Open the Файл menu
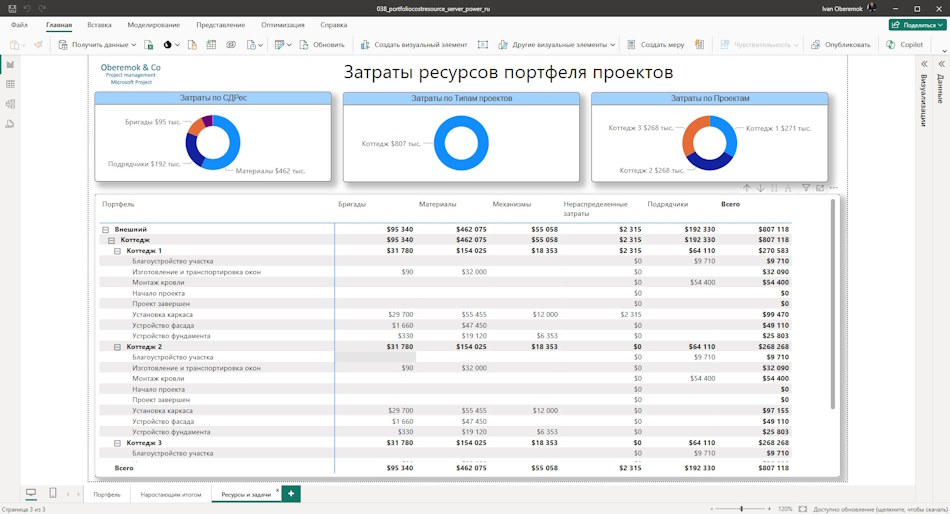Image resolution: width=950 pixels, height=514 pixels. click(x=19, y=25)
